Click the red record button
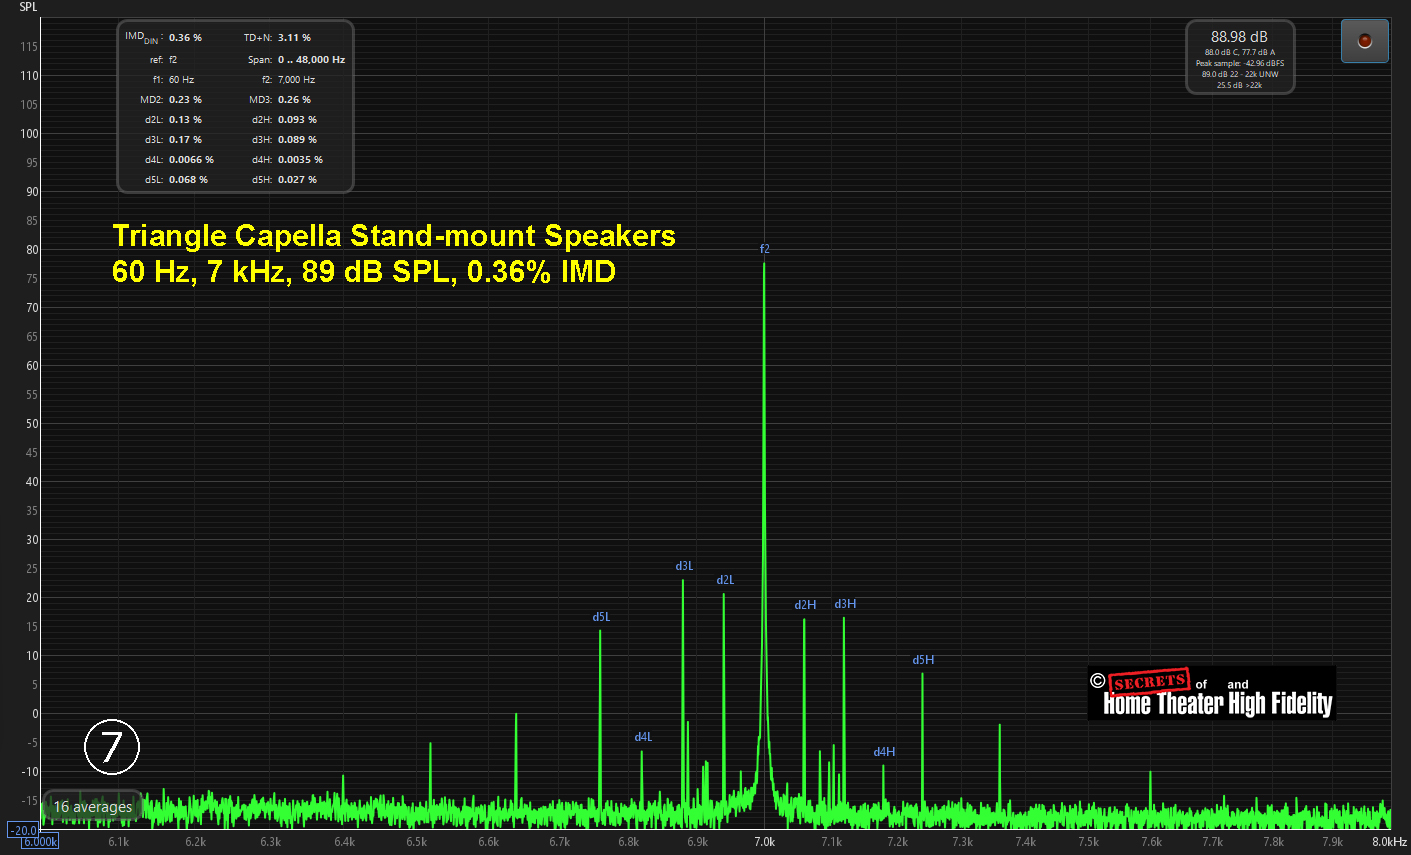The width and height of the screenshot is (1411, 855). [1364, 41]
